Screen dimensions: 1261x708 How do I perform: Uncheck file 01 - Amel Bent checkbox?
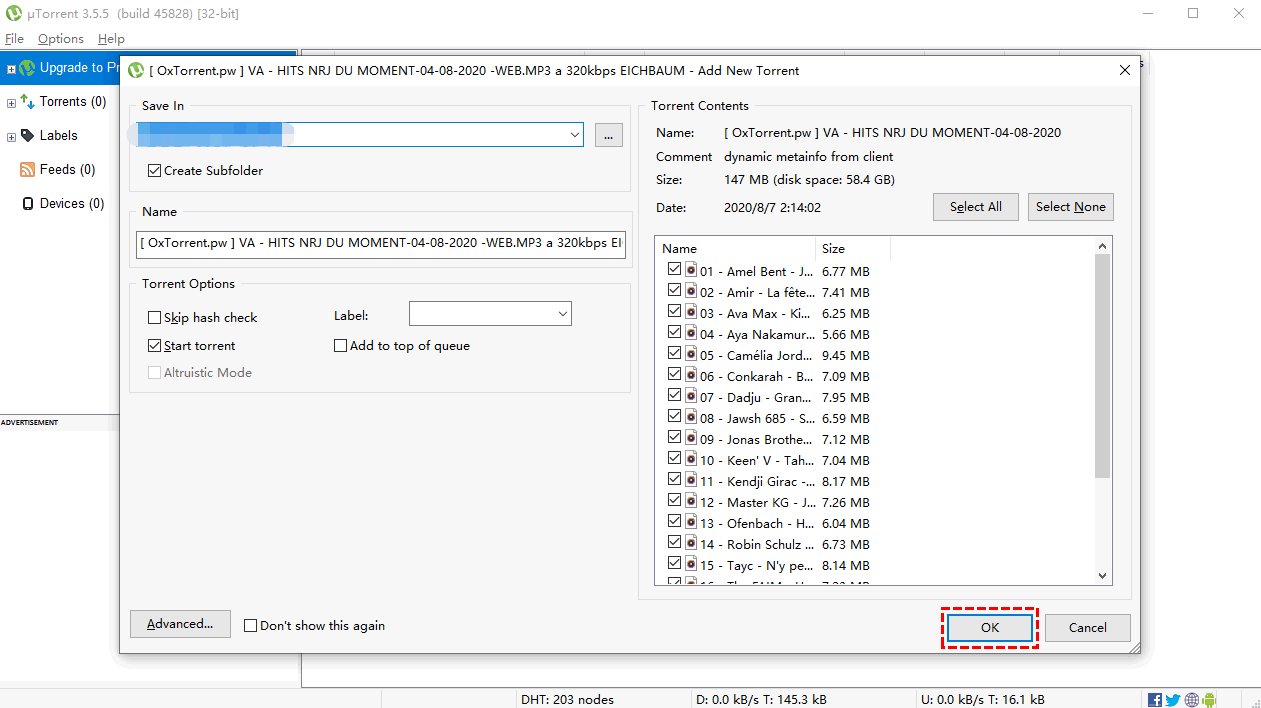point(674,270)
